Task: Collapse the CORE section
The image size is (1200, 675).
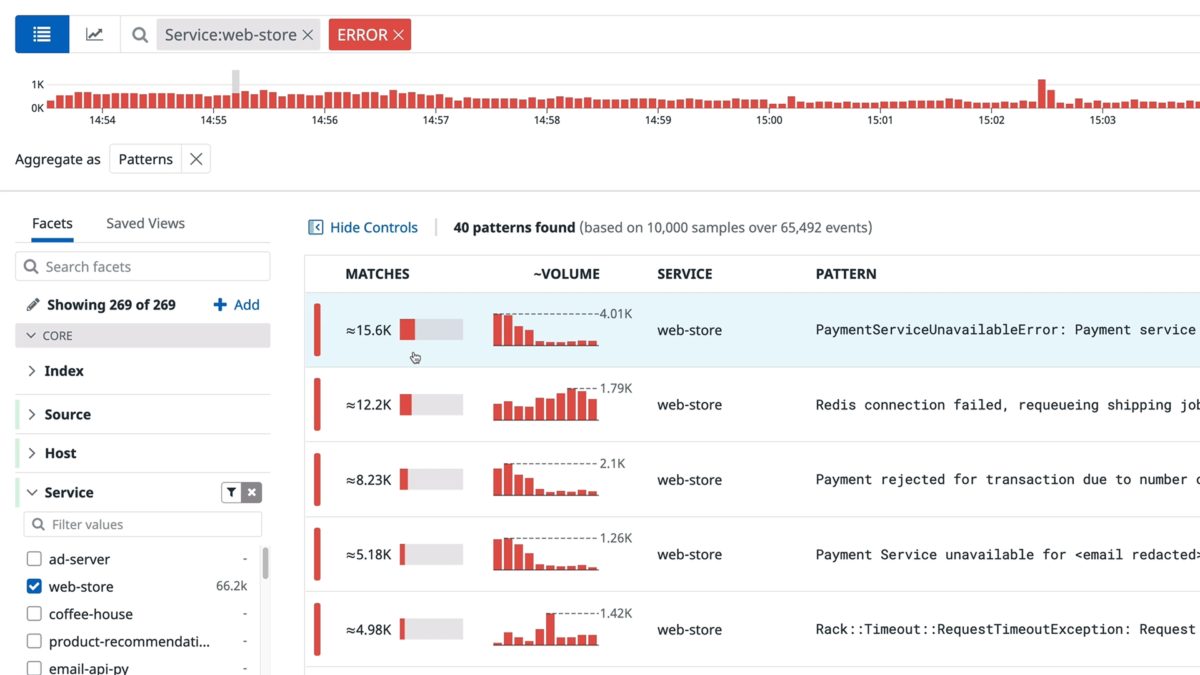Action: click(31, 335)
